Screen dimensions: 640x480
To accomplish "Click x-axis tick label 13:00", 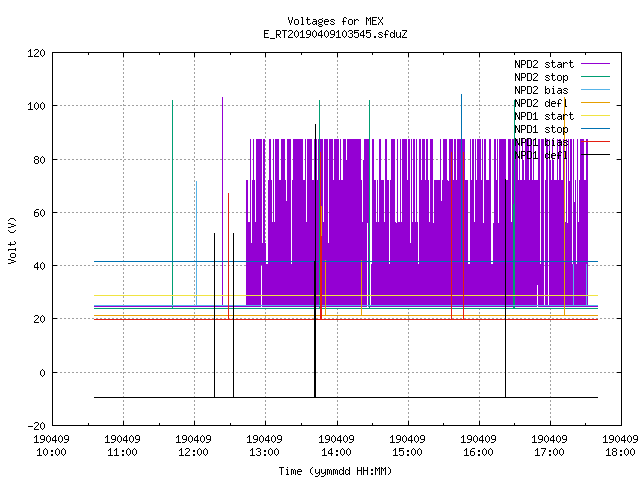I will [264, 452].
